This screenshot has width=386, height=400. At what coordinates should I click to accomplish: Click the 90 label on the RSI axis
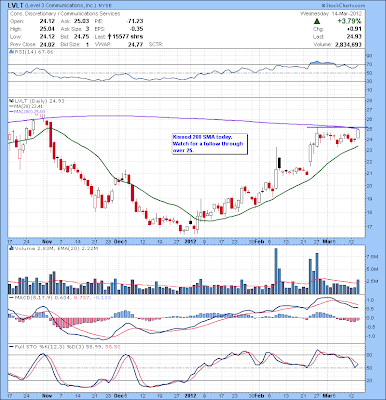(370, 56)
